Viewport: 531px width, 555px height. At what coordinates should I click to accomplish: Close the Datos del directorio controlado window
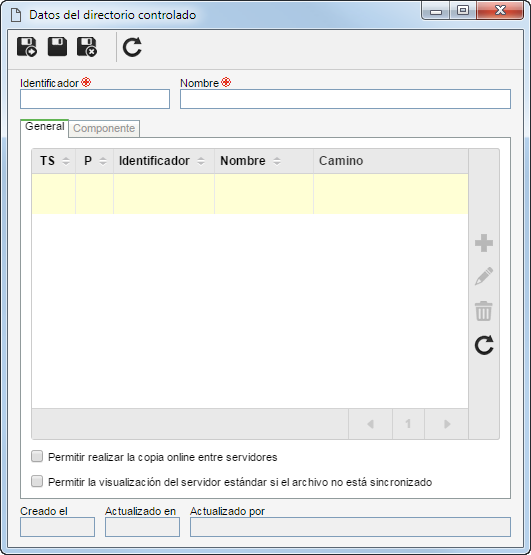[500, 11]
